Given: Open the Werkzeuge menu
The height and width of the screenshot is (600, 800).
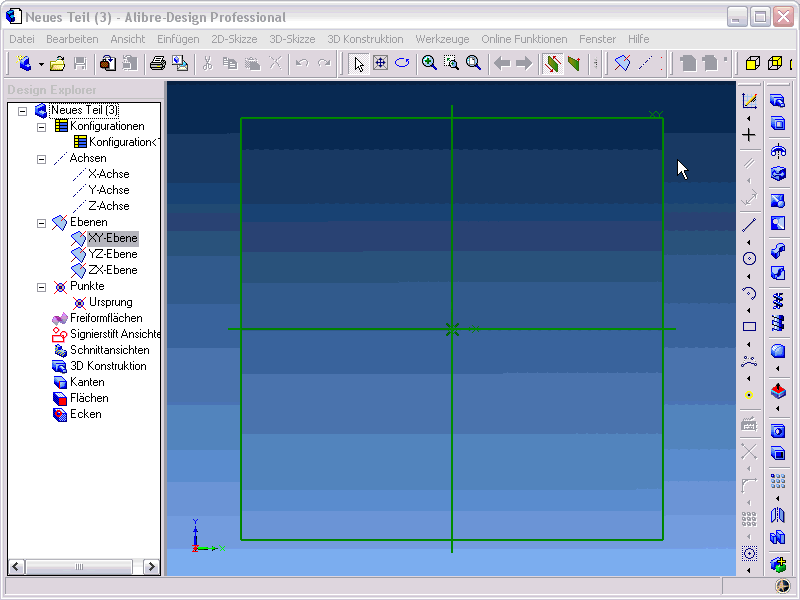Looking at the screenshot, I should (442, 39).
